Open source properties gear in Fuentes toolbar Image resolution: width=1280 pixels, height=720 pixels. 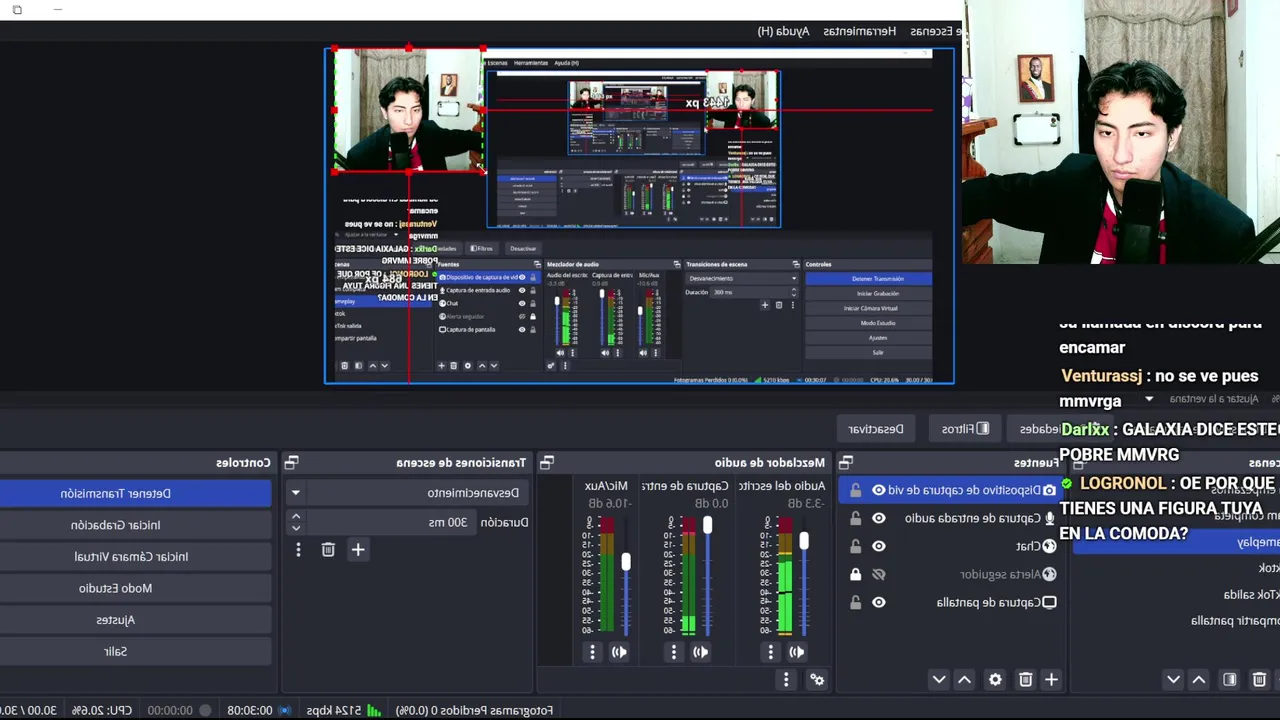tap(995, 680)
